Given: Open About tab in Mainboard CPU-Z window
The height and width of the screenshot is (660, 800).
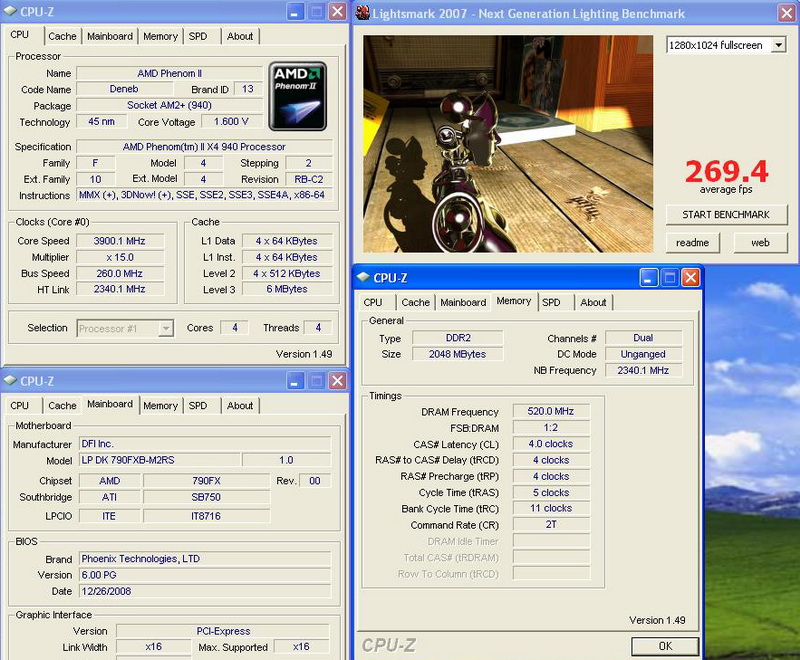Looking at the screenshot, I should point(240,405).
